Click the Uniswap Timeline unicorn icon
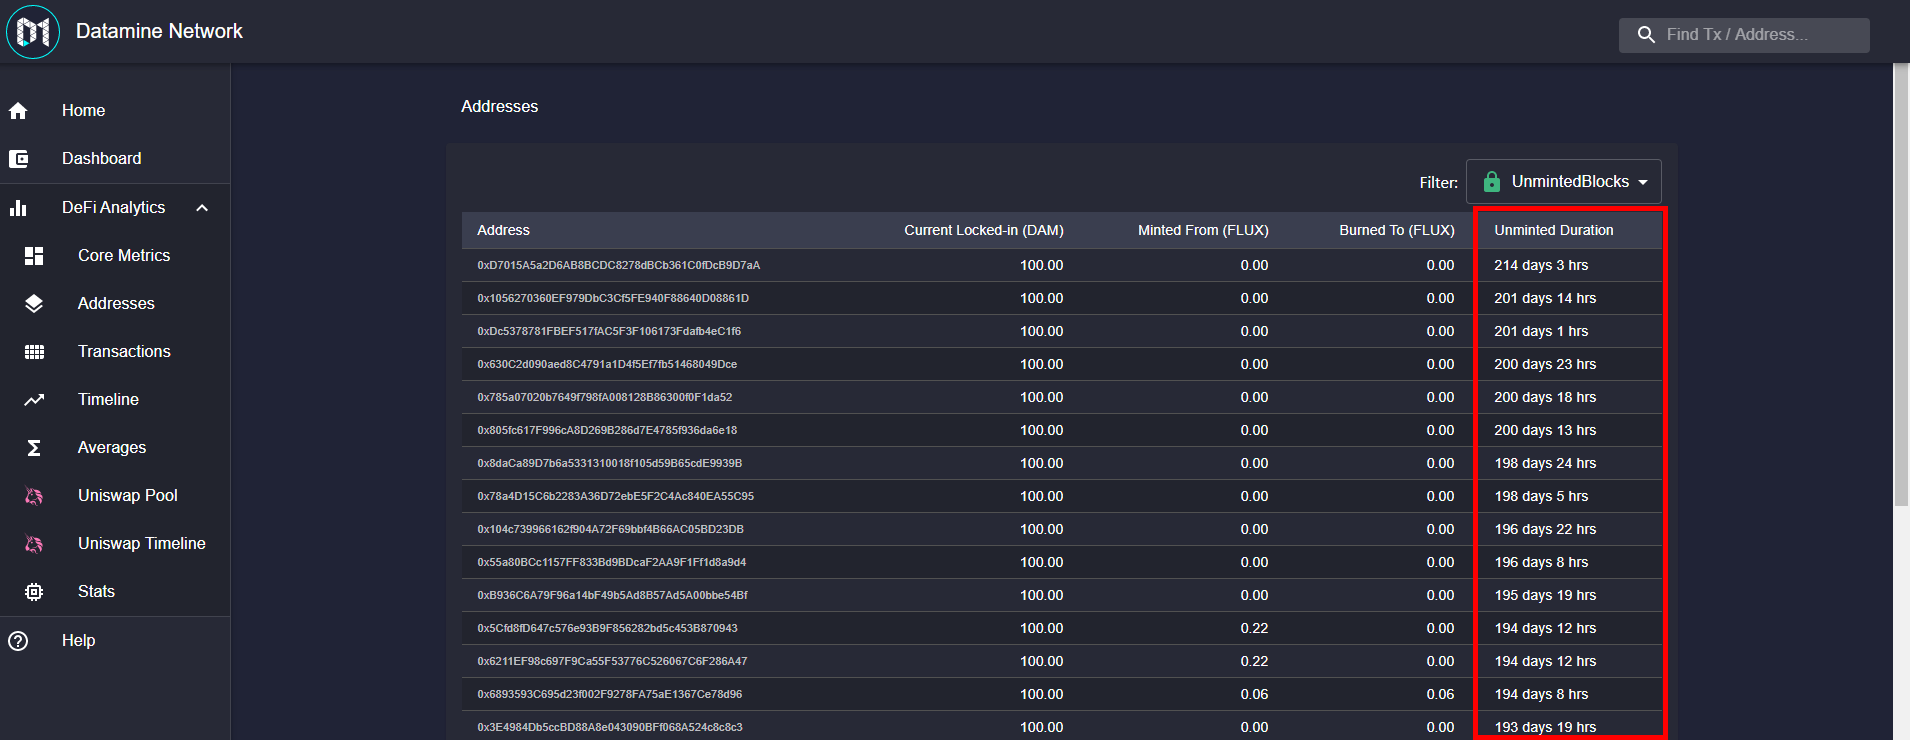1910x740 pixels. pos(34,544)
